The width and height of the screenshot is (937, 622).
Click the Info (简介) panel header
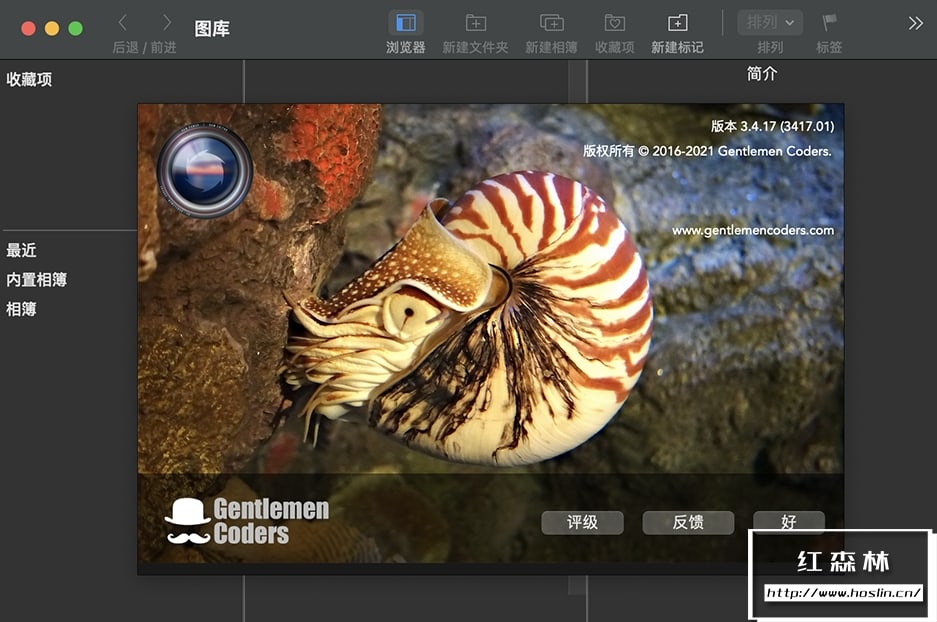[x=762, y=74]
